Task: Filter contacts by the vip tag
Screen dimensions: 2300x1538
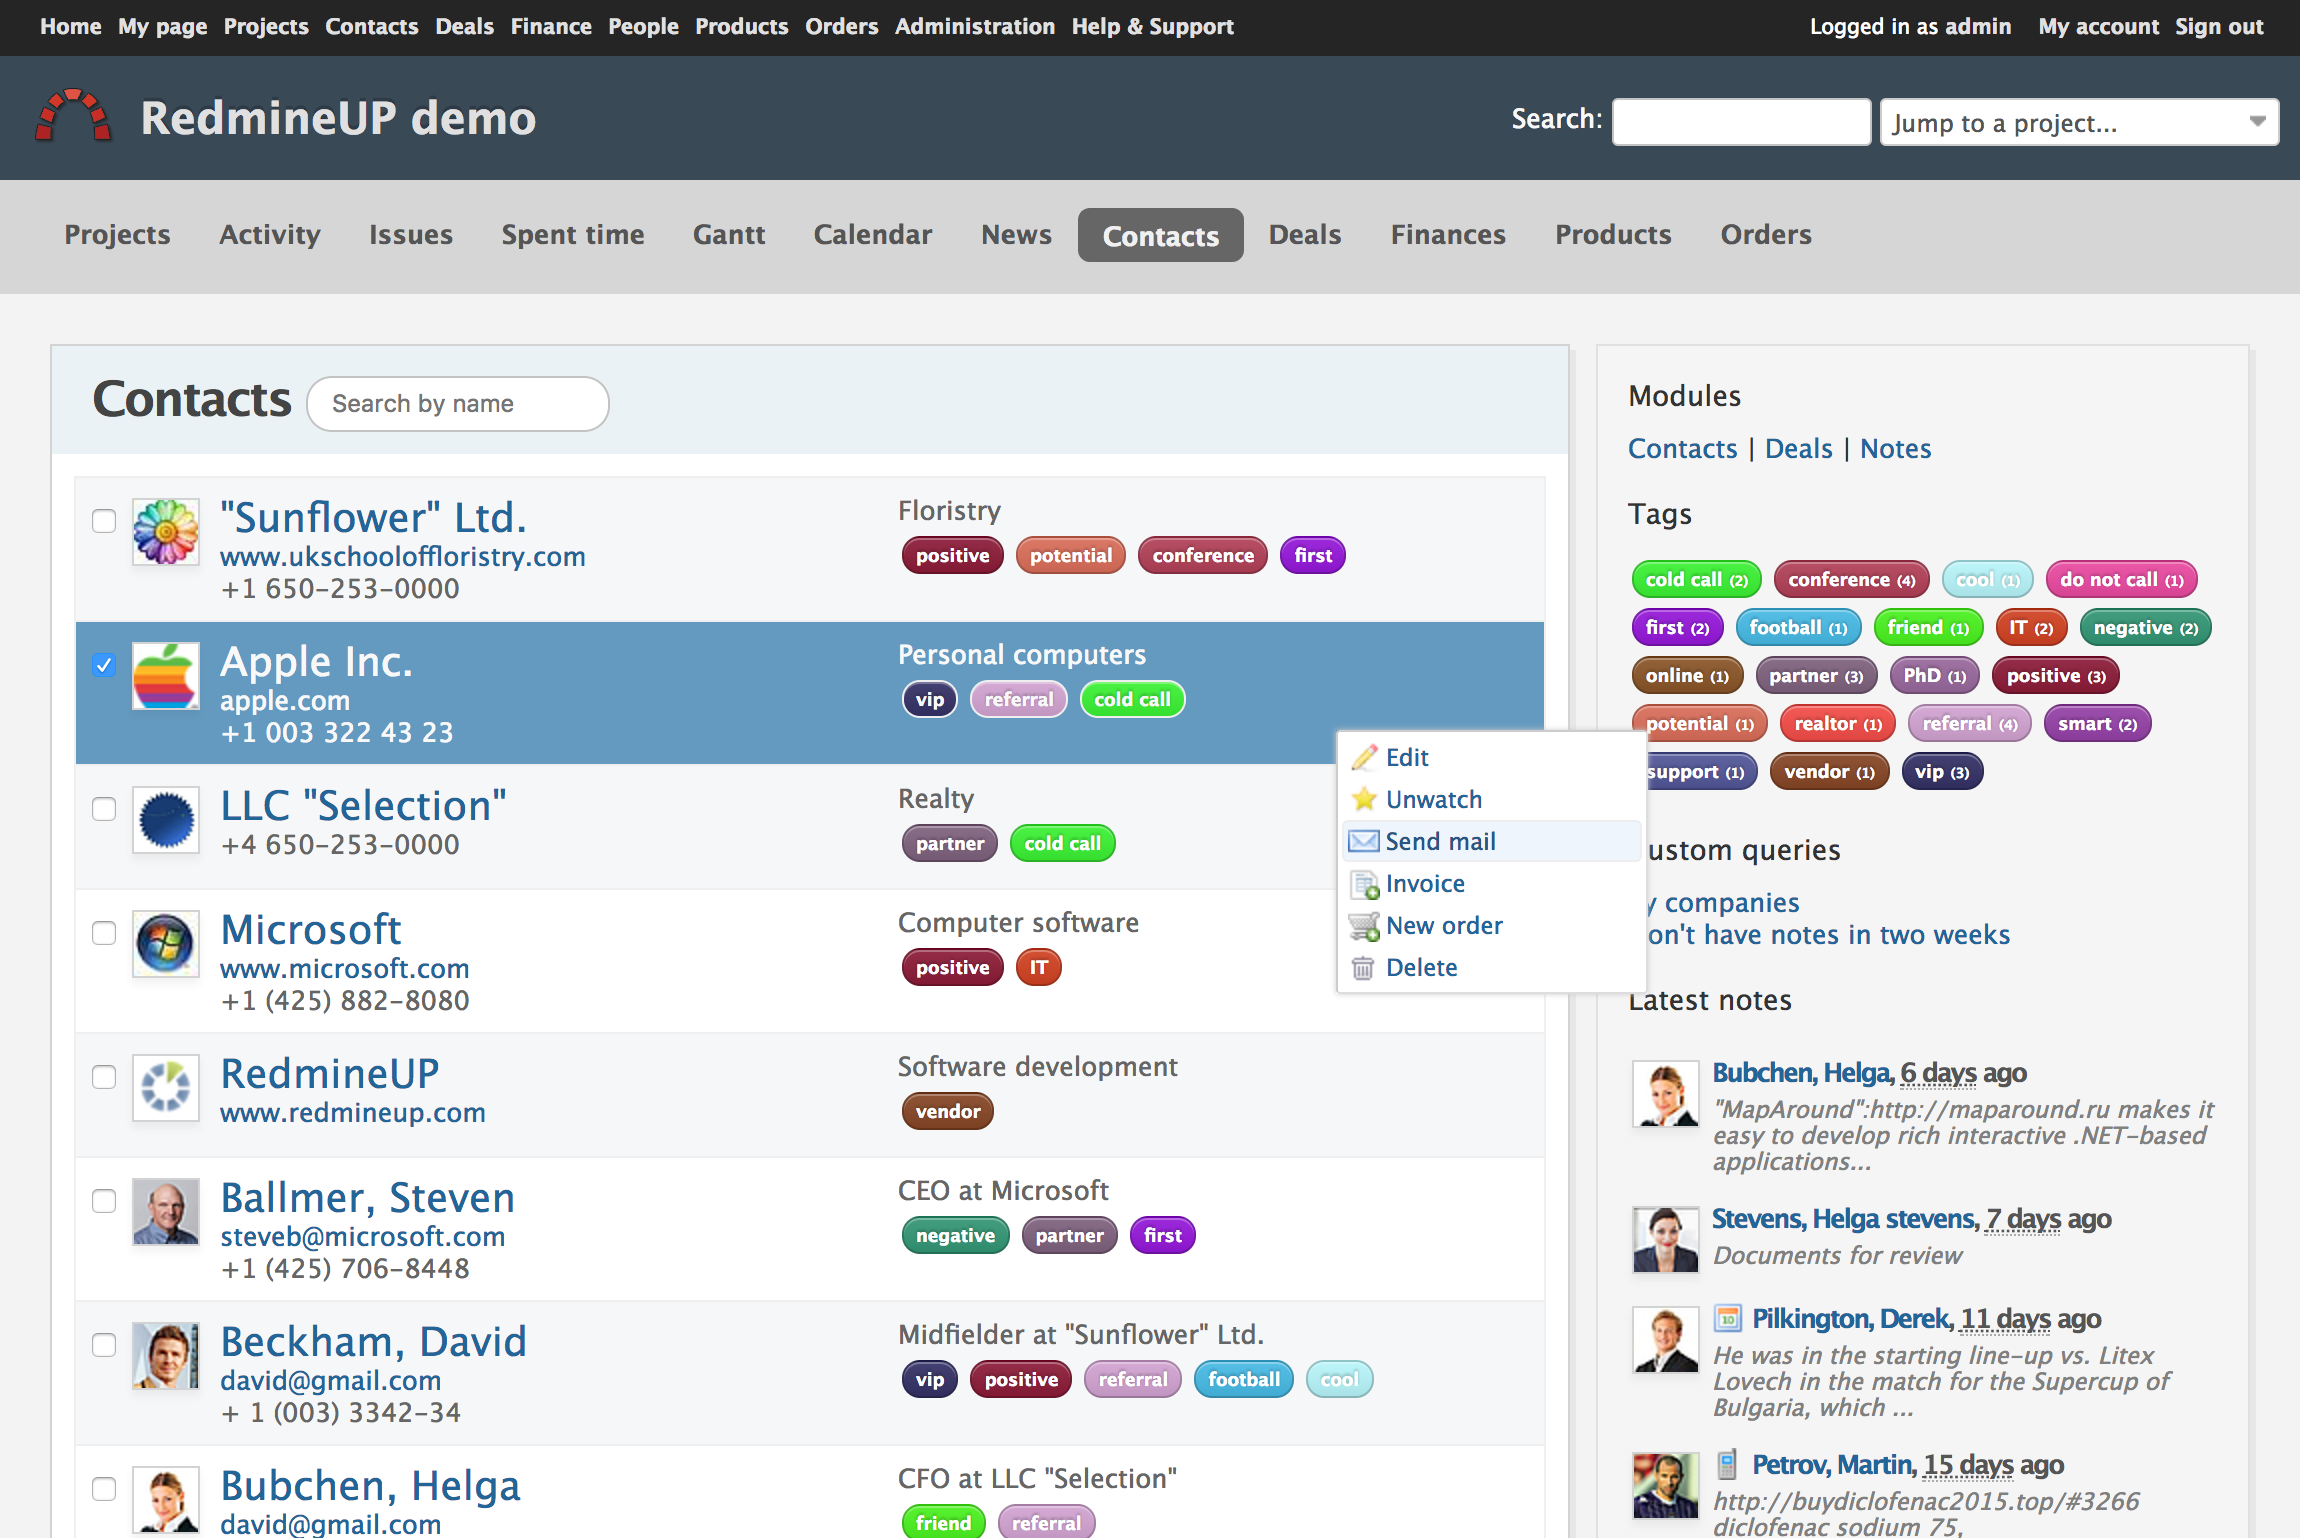Action: [x=1940, y=771]
